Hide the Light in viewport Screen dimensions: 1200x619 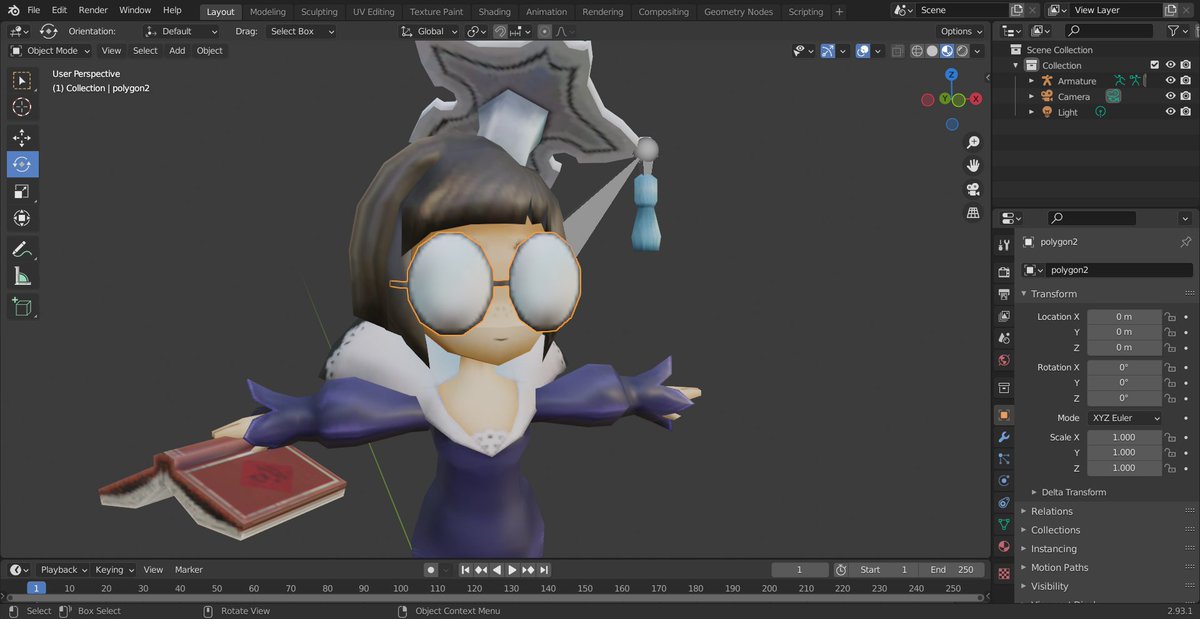(1170, 112)
